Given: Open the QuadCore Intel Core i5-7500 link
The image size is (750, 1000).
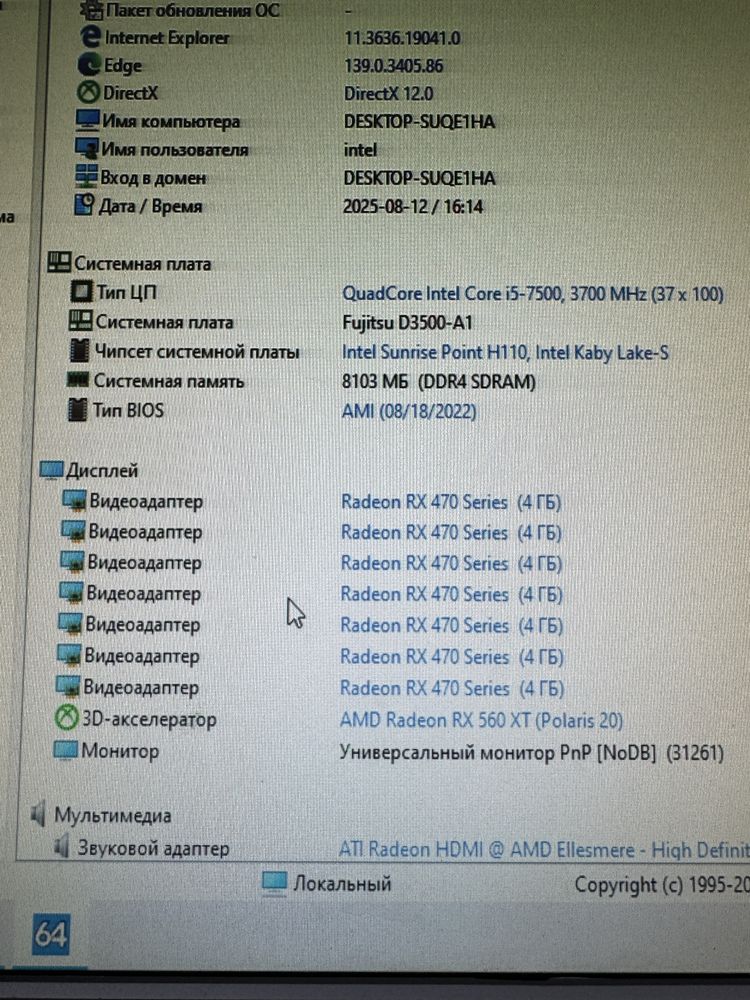Looking at the screenshot, I should coord(533,294).
